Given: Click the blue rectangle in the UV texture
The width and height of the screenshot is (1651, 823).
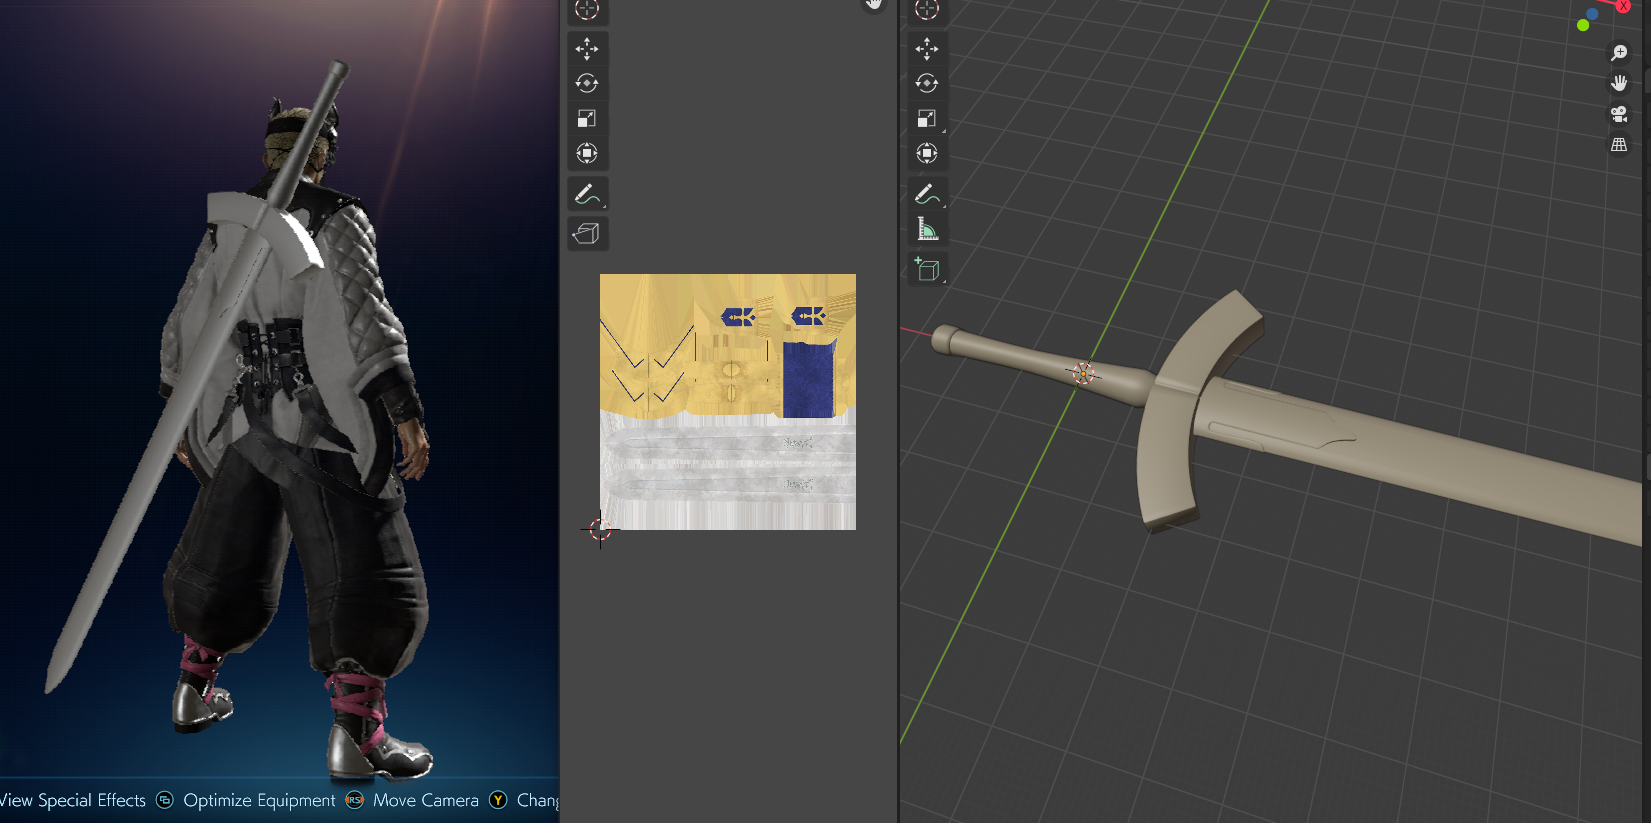Looking at the screenshot, I should click(x=809, y=379).
